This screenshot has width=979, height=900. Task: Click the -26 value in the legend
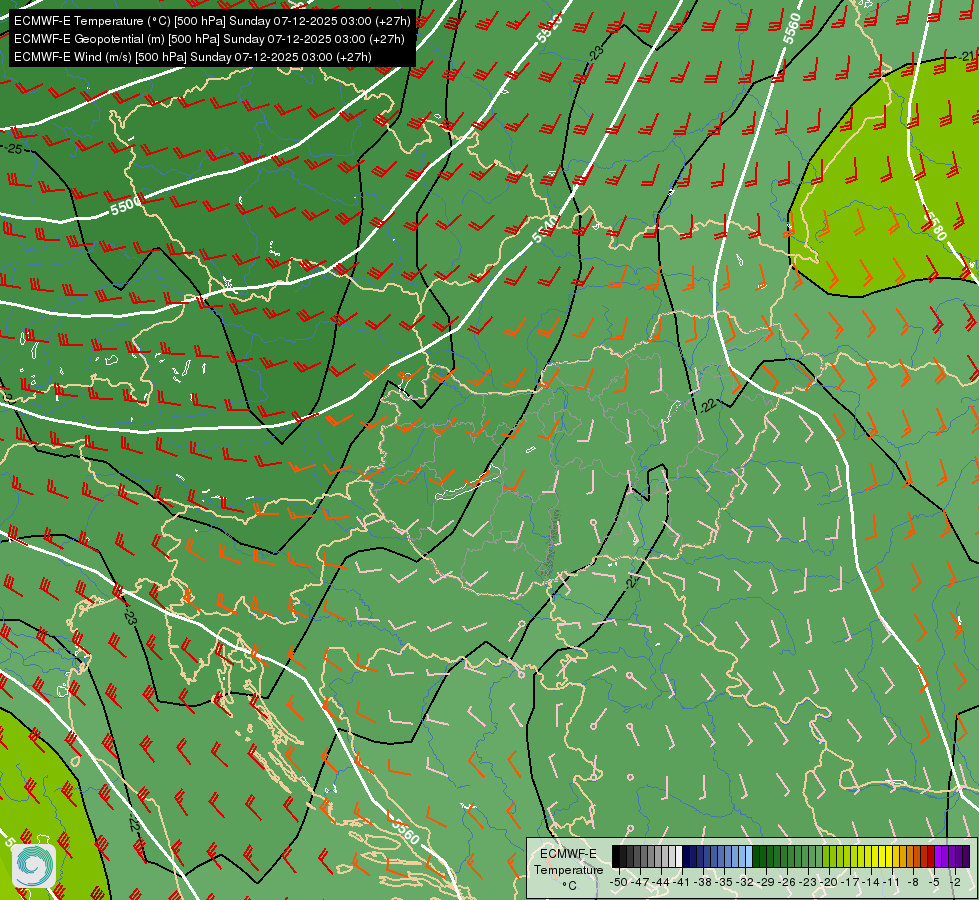(x=787, y=882)
